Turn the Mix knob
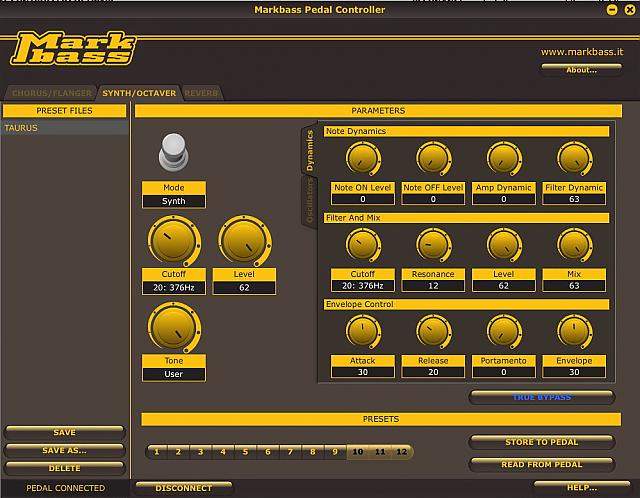Viewport: 640px width, 498px height. [x=574, y=245]
